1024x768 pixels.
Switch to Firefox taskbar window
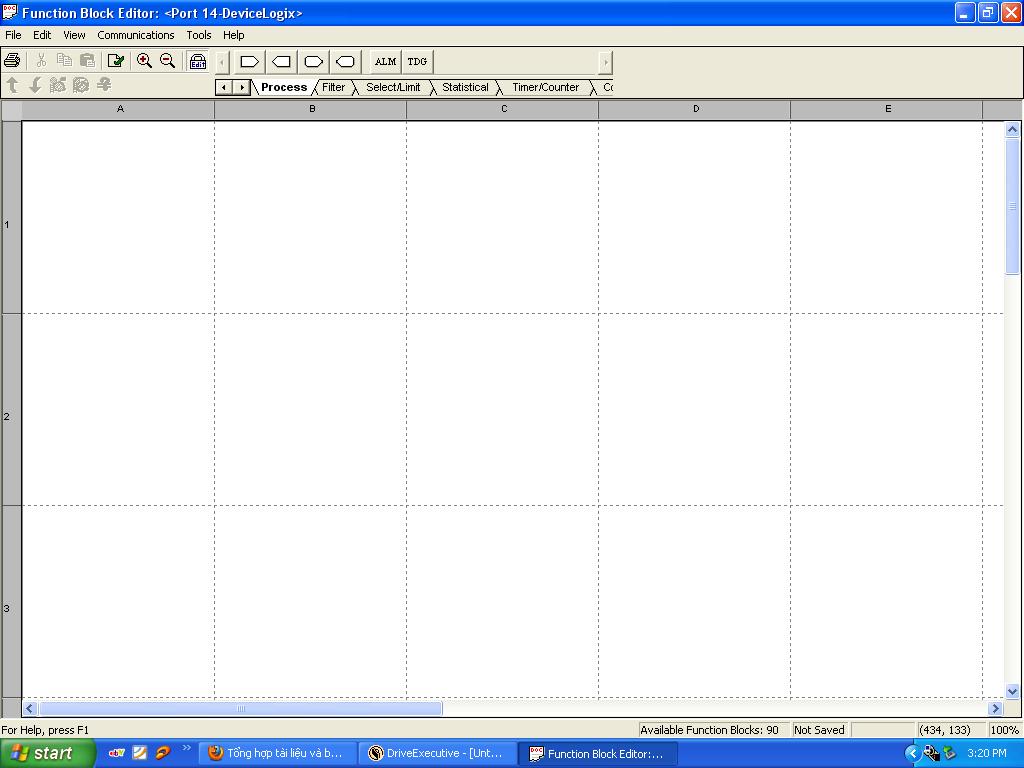tap(278, 754)
